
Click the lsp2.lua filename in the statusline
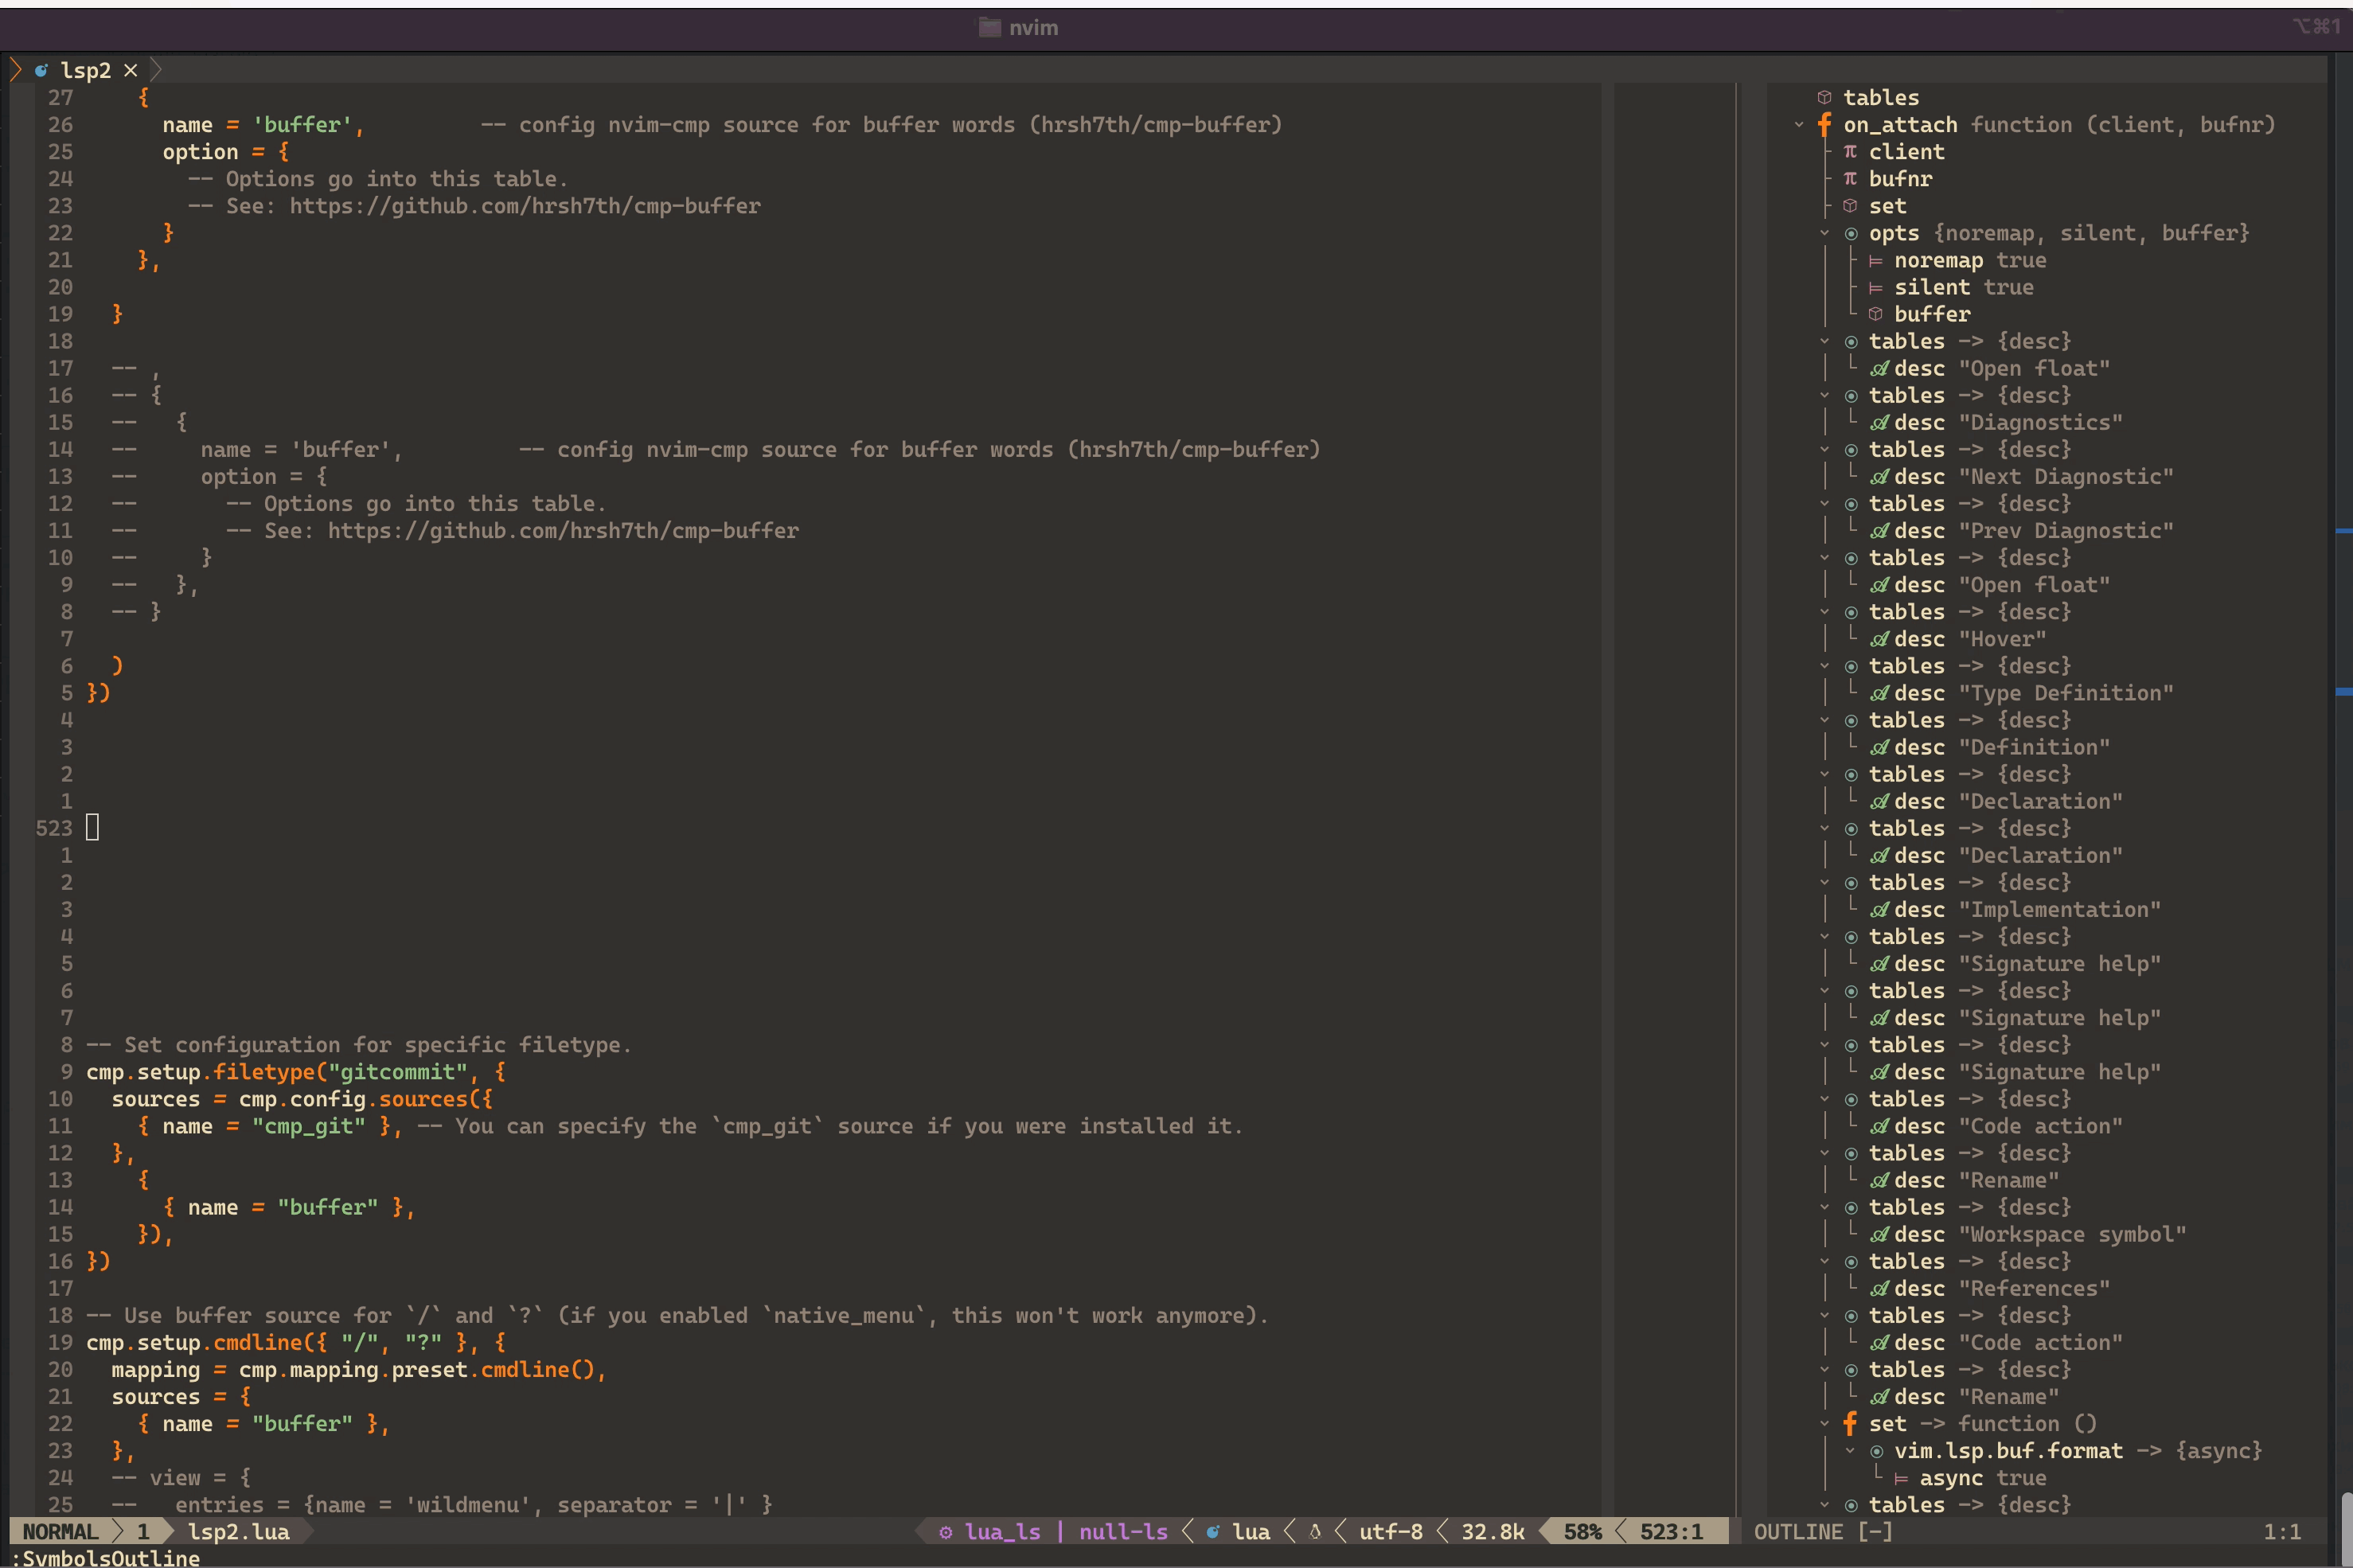click(239, 1532)
